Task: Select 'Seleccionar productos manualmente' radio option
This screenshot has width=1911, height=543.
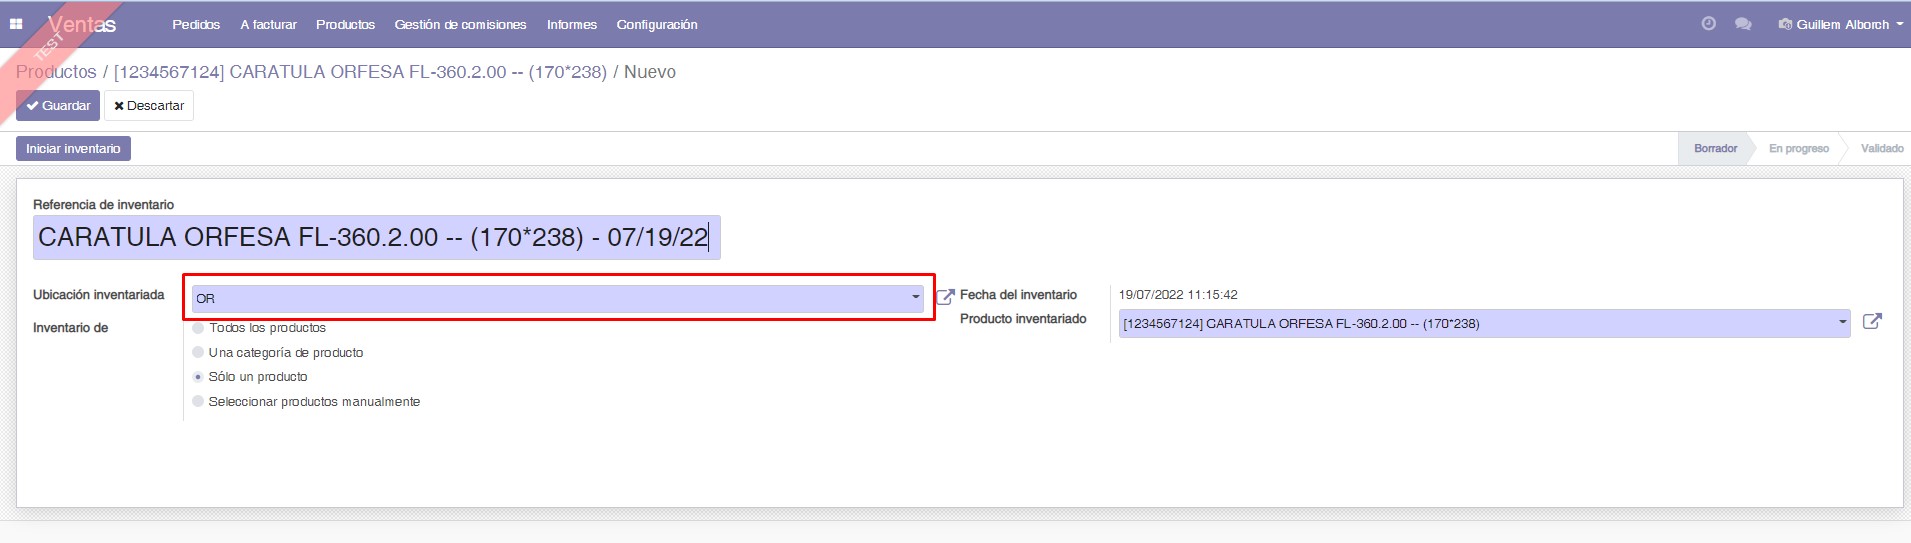Action: pos(198,402)
